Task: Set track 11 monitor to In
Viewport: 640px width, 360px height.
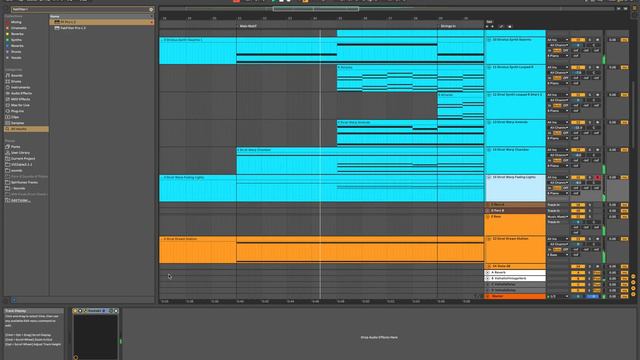Action: (x=550, y=78)
